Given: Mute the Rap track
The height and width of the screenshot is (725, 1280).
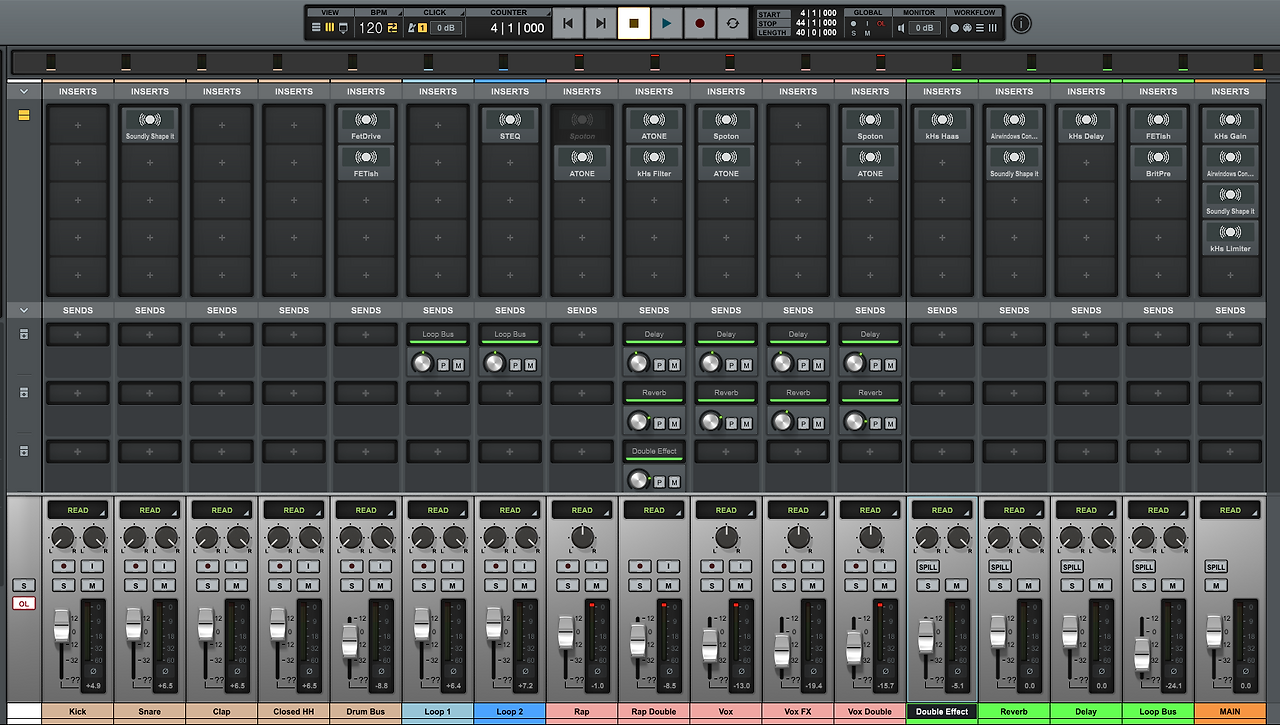Looking at the screenshot, I should tap(596, 585).
